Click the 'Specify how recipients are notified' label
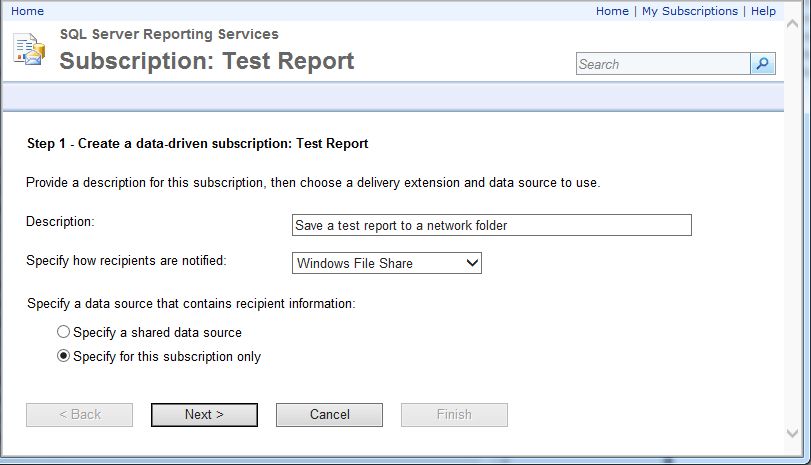This screenshot has width=811, height=465. (127, 261)
